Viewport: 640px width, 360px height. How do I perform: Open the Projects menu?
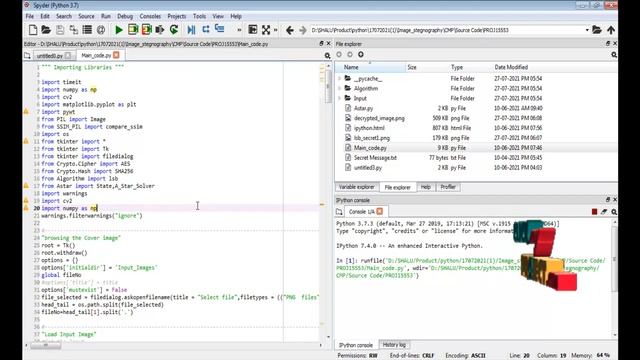coord(177,16)
